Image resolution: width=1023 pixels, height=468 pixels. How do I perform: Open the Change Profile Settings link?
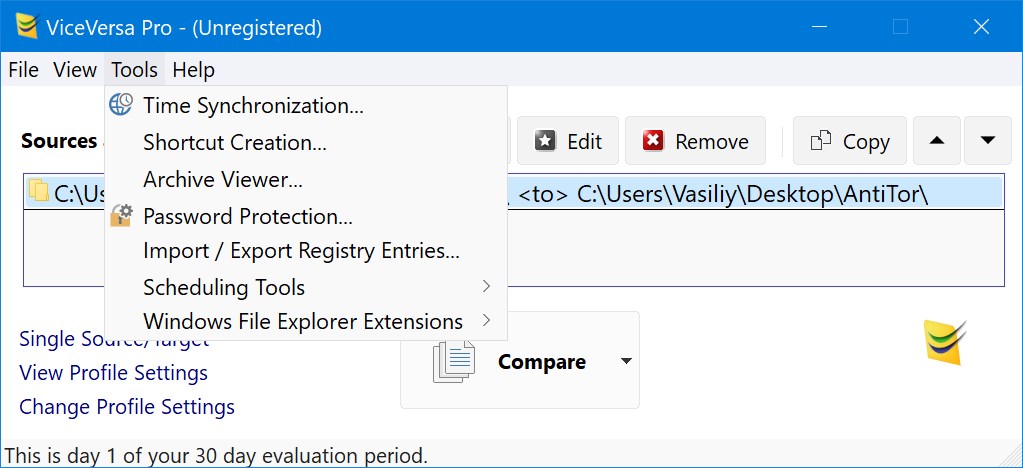tap(127, 406)
